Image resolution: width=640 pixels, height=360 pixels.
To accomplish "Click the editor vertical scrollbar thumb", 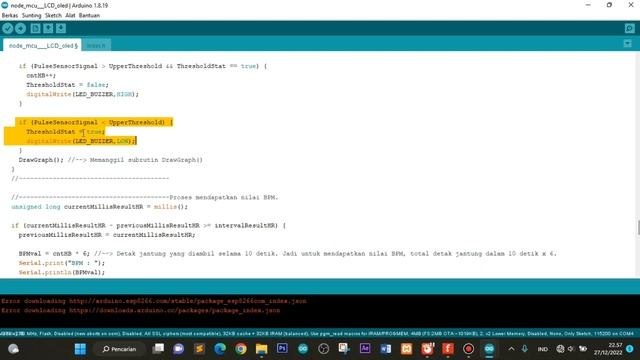I will coord(638,228).
